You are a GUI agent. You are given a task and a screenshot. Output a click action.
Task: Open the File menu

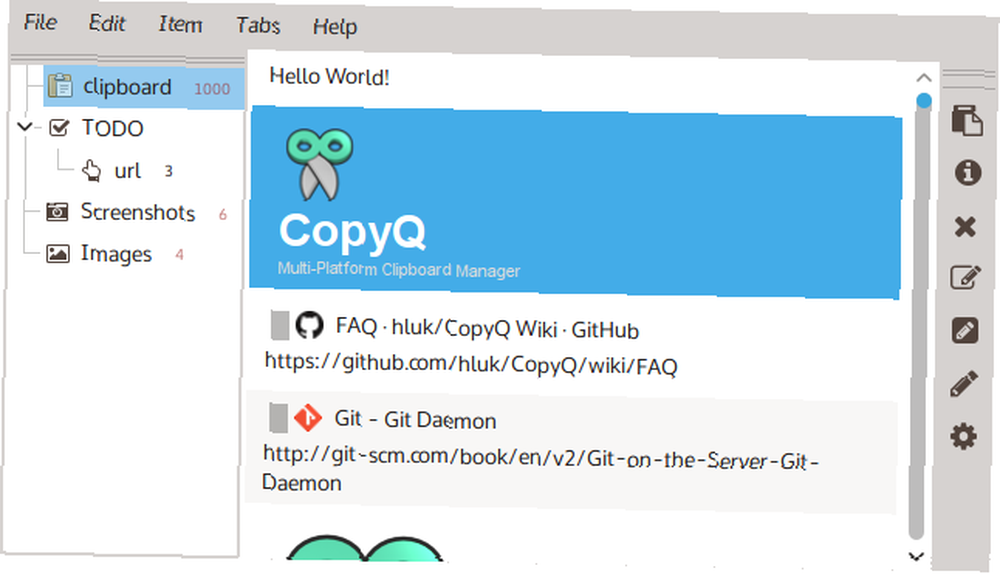tap(40, 22)
